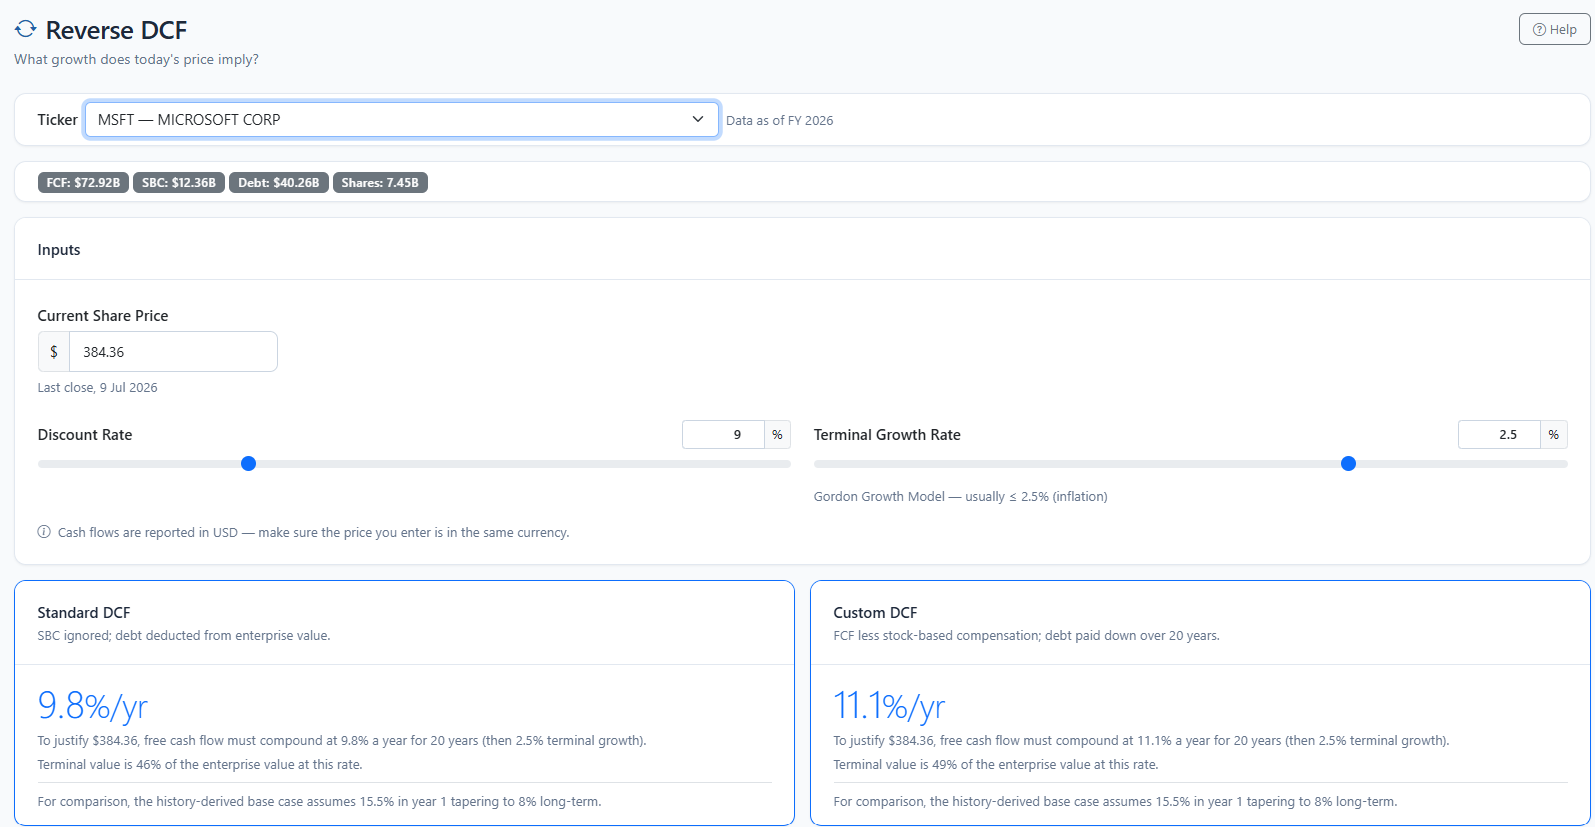Image resolution: width=1595 pixels, height=827 pixels.
Task: Click the Discount Rate percentage input
Action: pos(723,435)
